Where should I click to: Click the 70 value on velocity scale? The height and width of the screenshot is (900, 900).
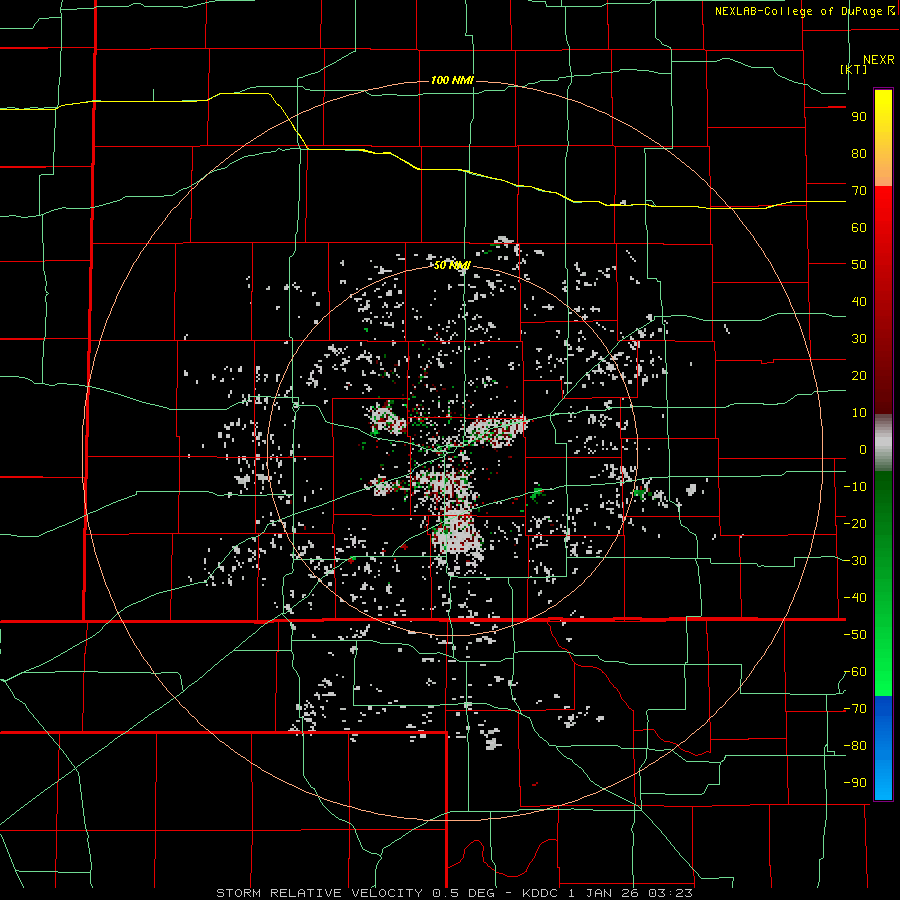(859, 191)
